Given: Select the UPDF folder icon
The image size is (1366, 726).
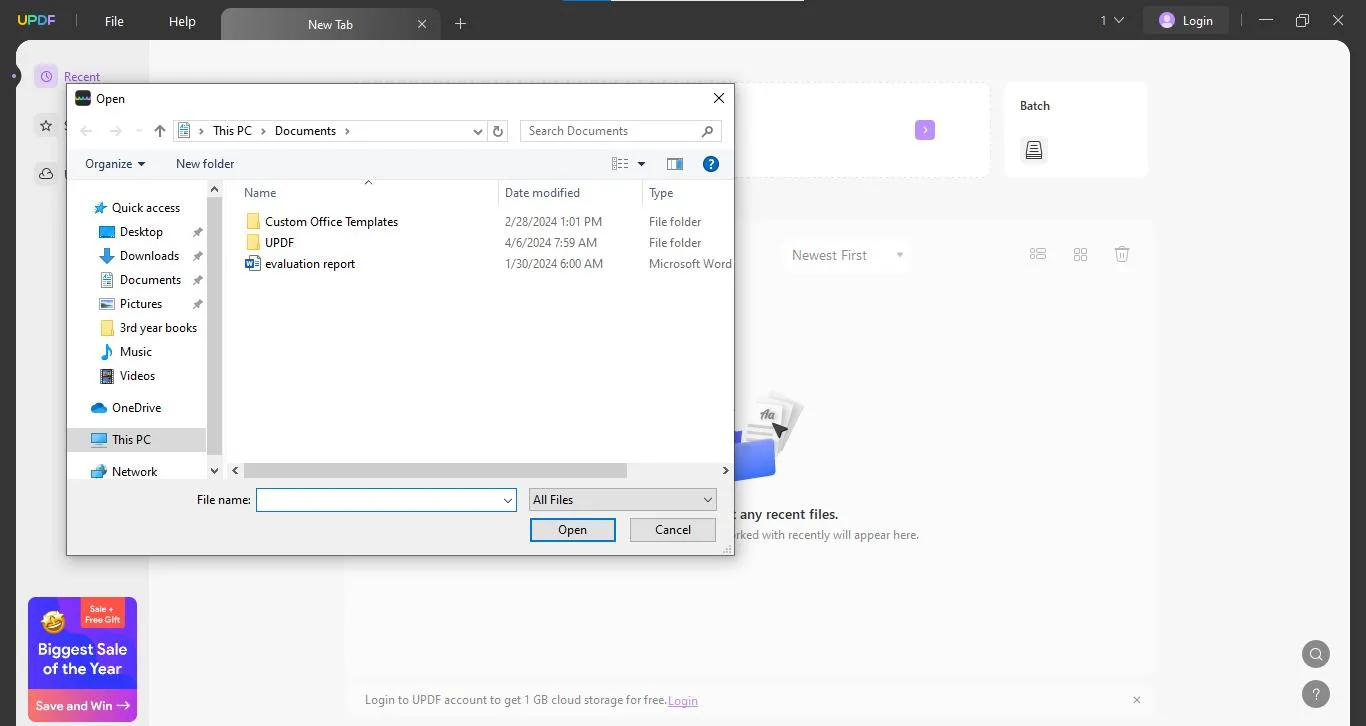Looking at the screenshot, I should coord(253,243).
